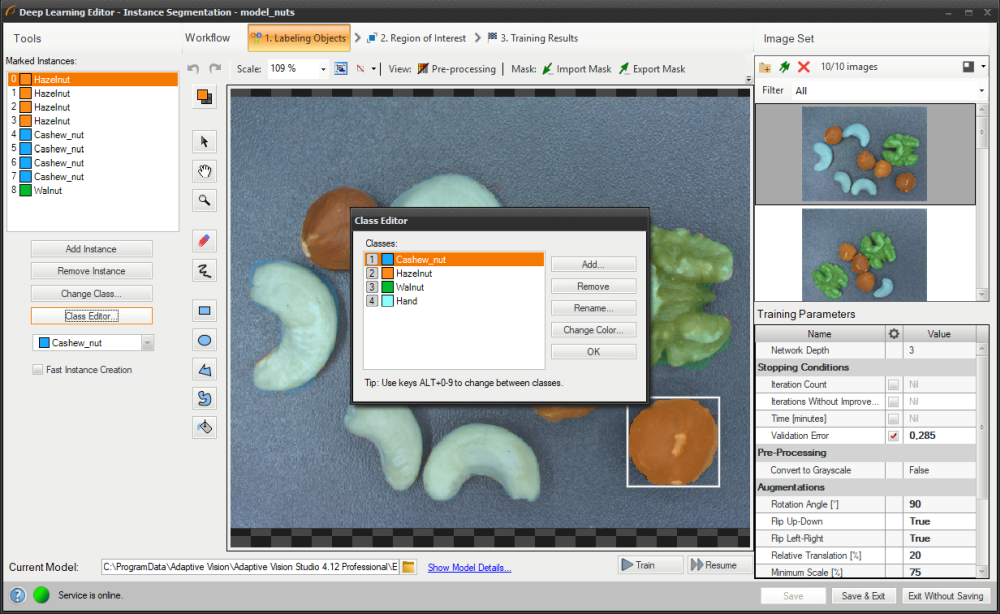Activate the paint bucket fill tool
Viewport: 1000px width, 614px height.
[204, 427]
